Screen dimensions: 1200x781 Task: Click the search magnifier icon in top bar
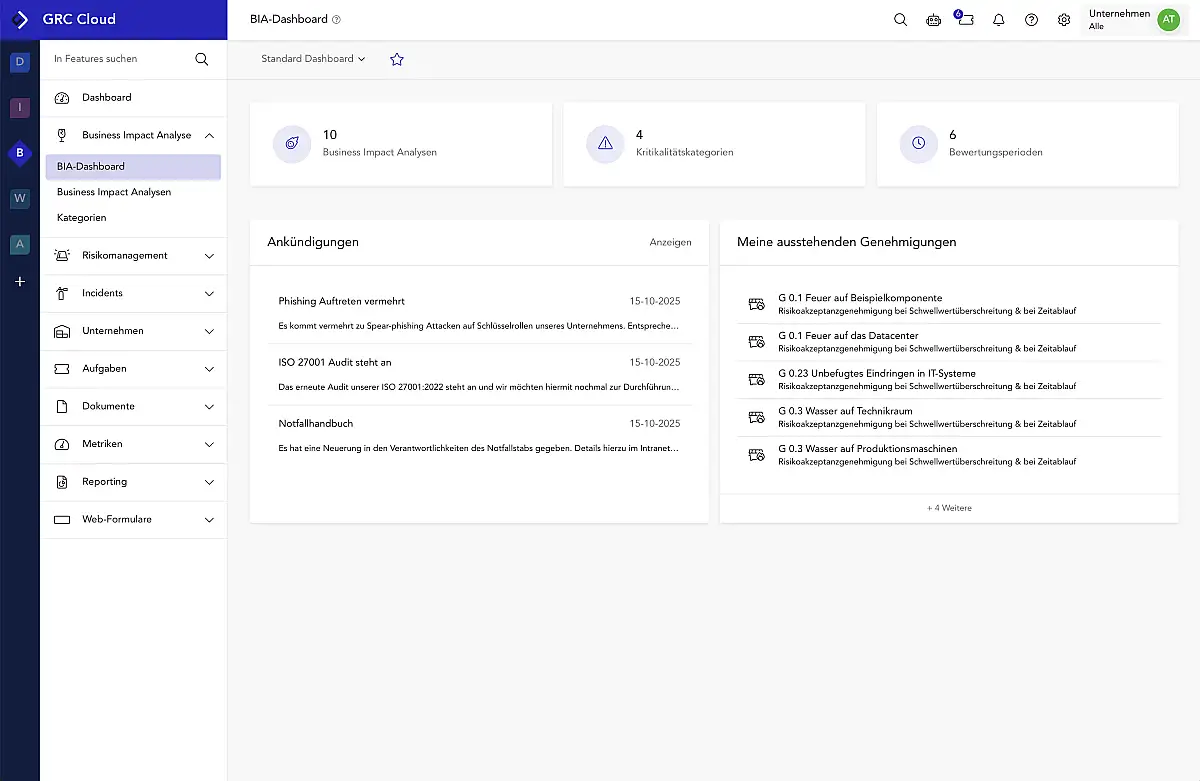pyautogui.click(x=900, y=20)
